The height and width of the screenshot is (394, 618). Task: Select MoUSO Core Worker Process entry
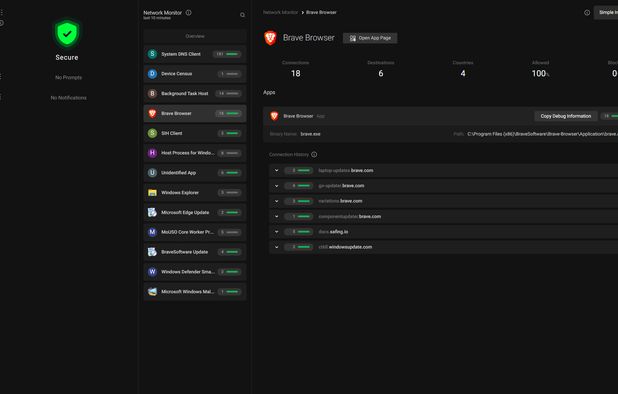point(195,232)
